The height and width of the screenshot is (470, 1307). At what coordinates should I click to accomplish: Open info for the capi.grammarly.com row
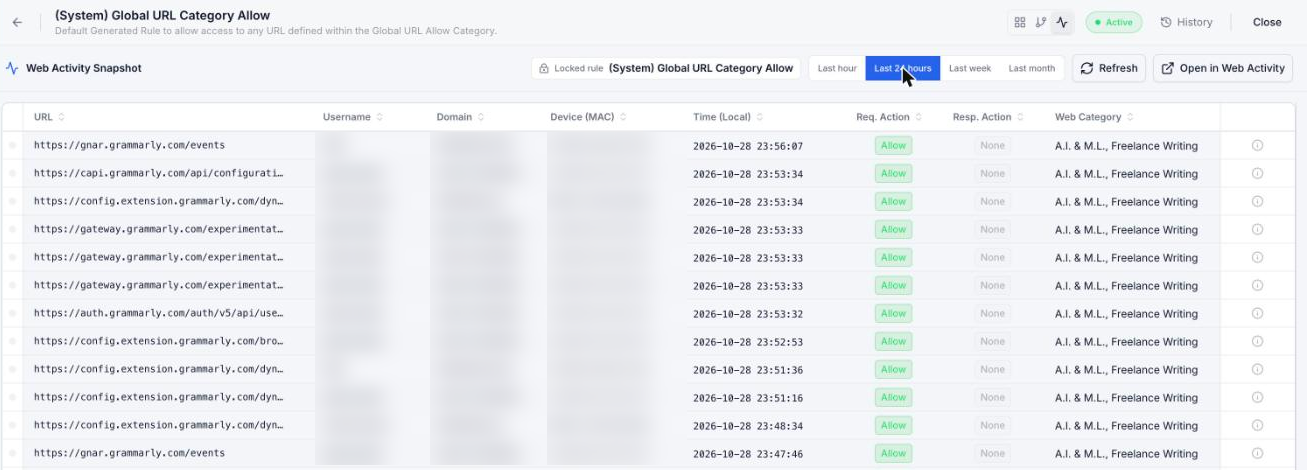[x=1257, y=173]
